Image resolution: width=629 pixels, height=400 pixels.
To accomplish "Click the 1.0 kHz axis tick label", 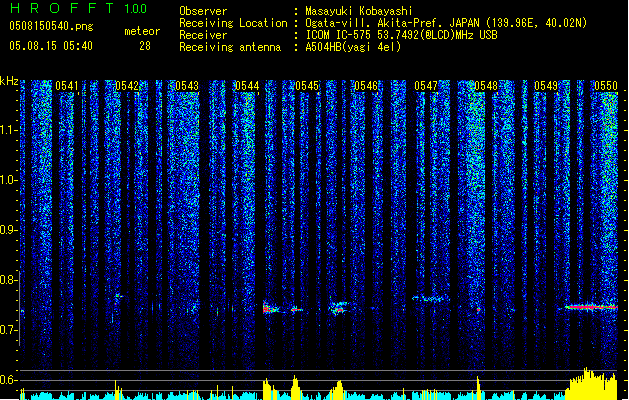I will pyautogui.click(x=8, y=180).
